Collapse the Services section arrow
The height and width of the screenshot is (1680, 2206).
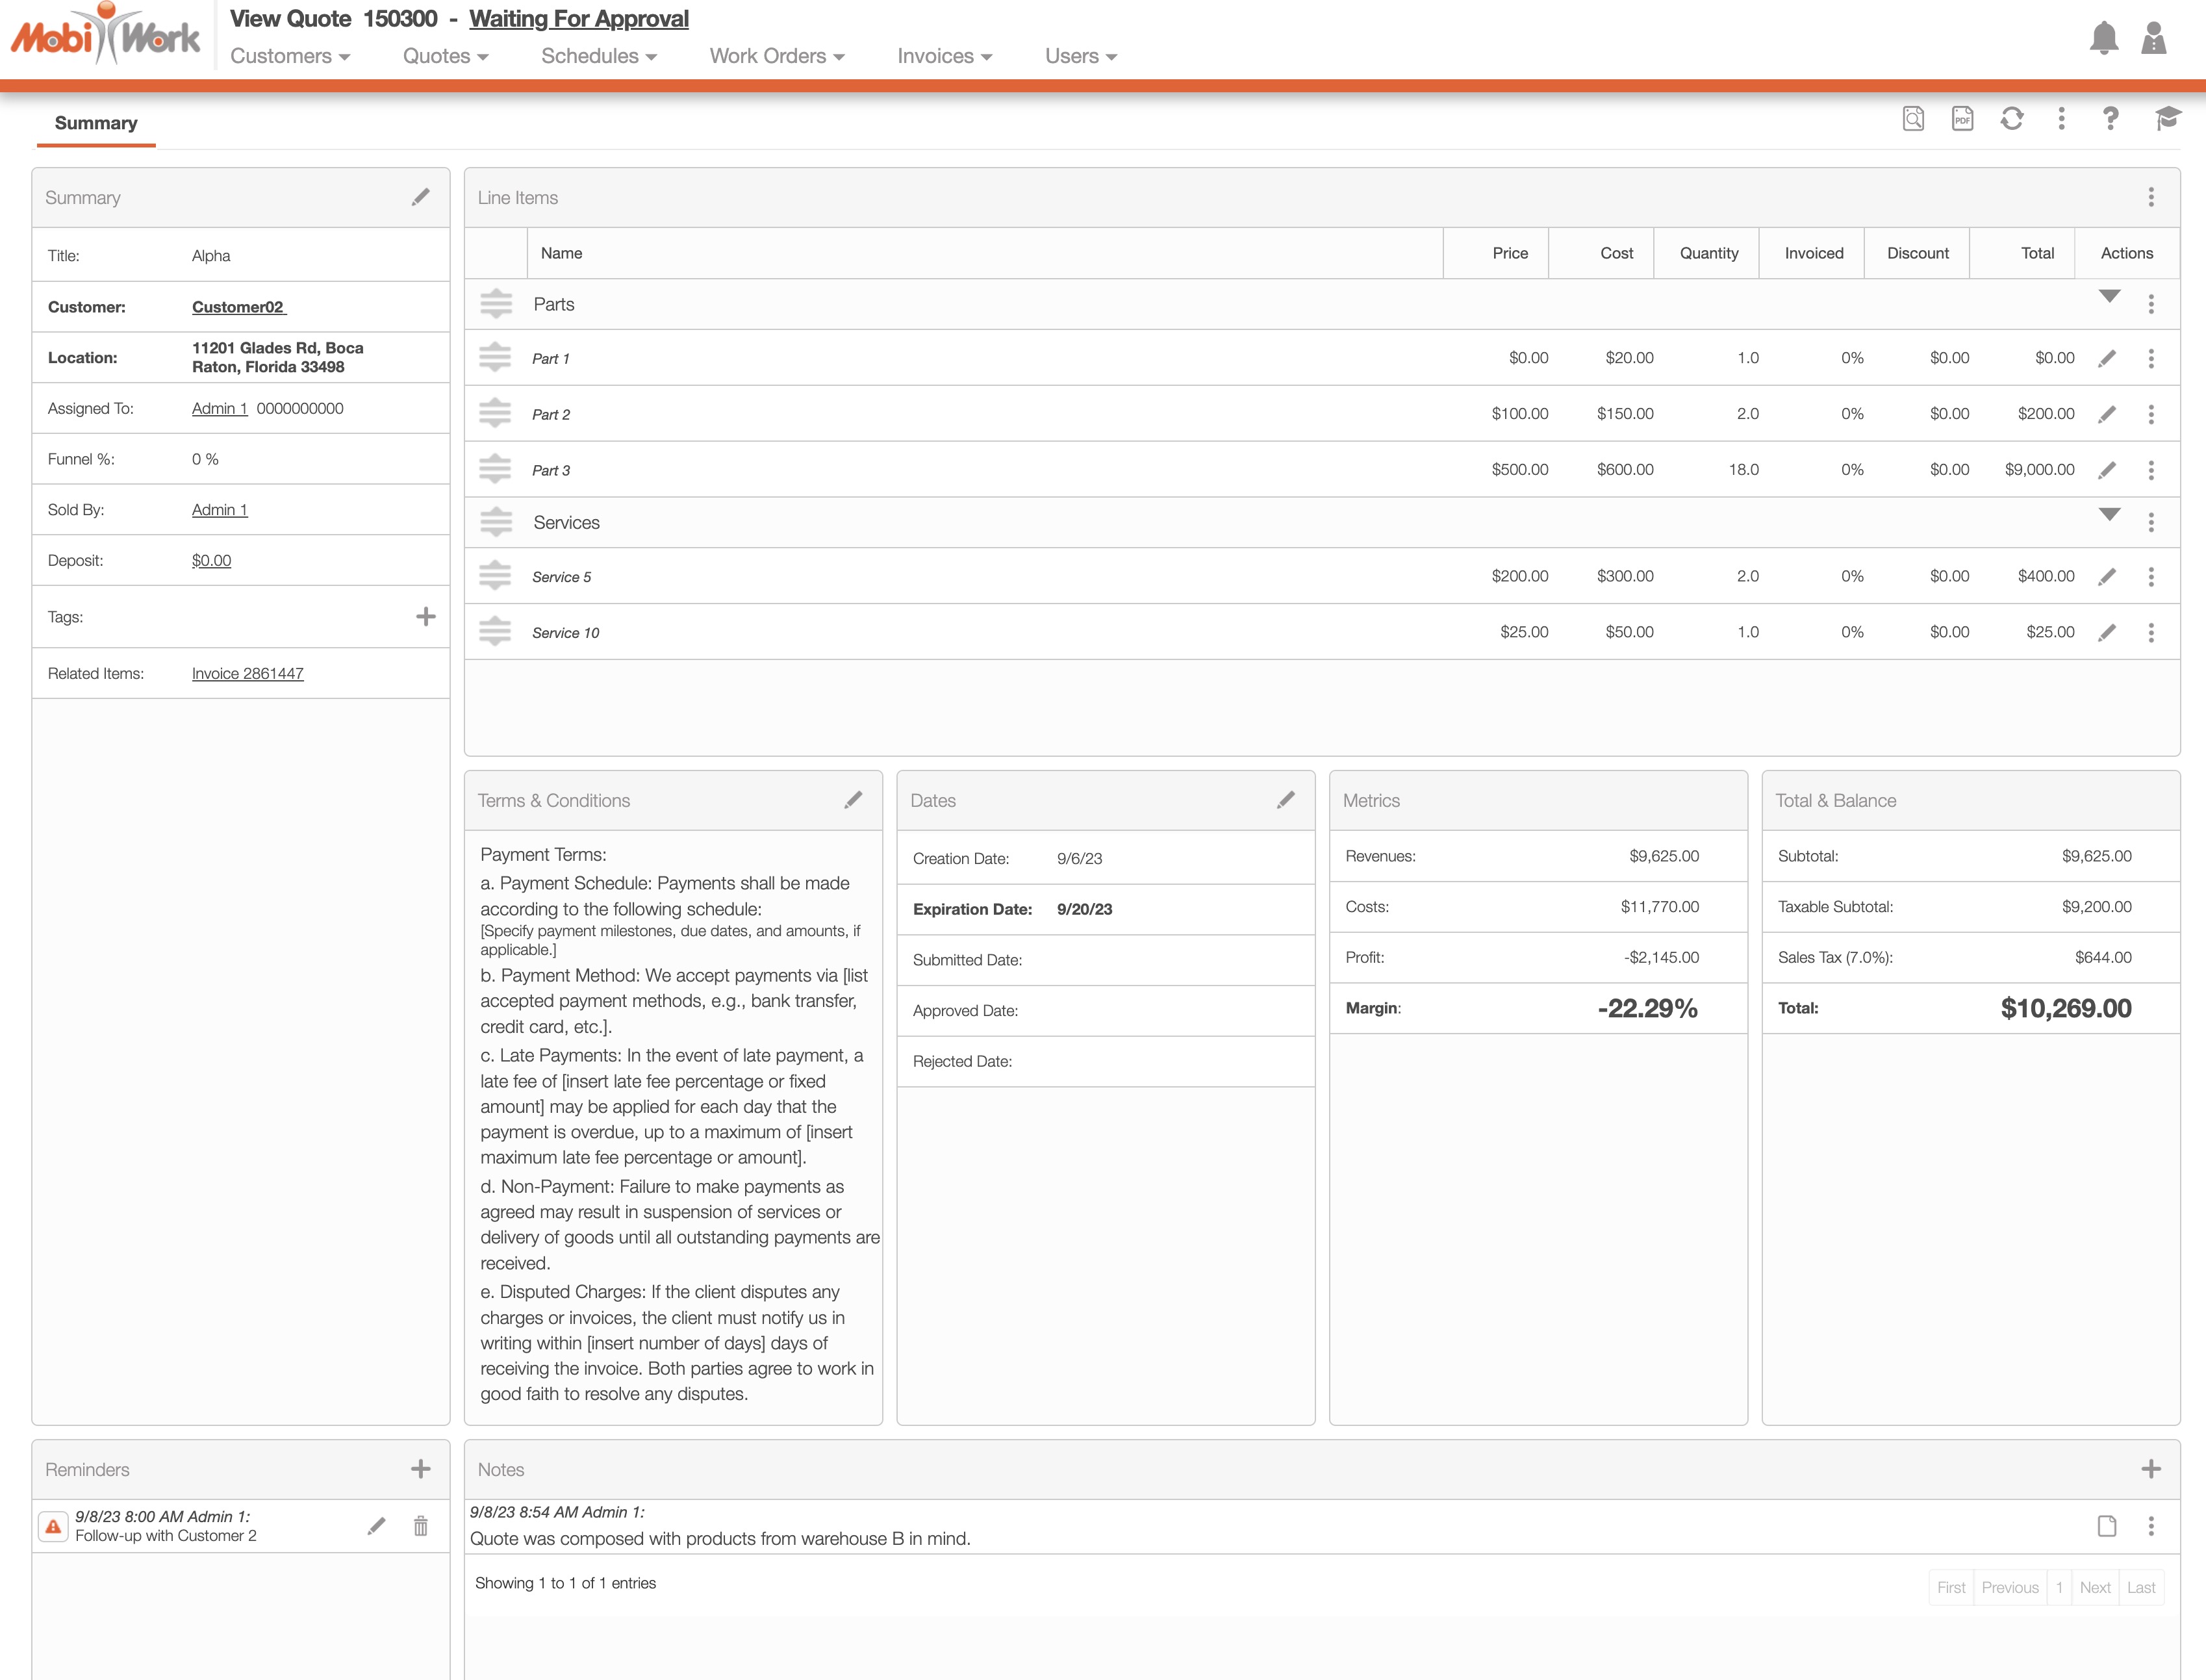pyautogui.click(x=2109, y=514)
